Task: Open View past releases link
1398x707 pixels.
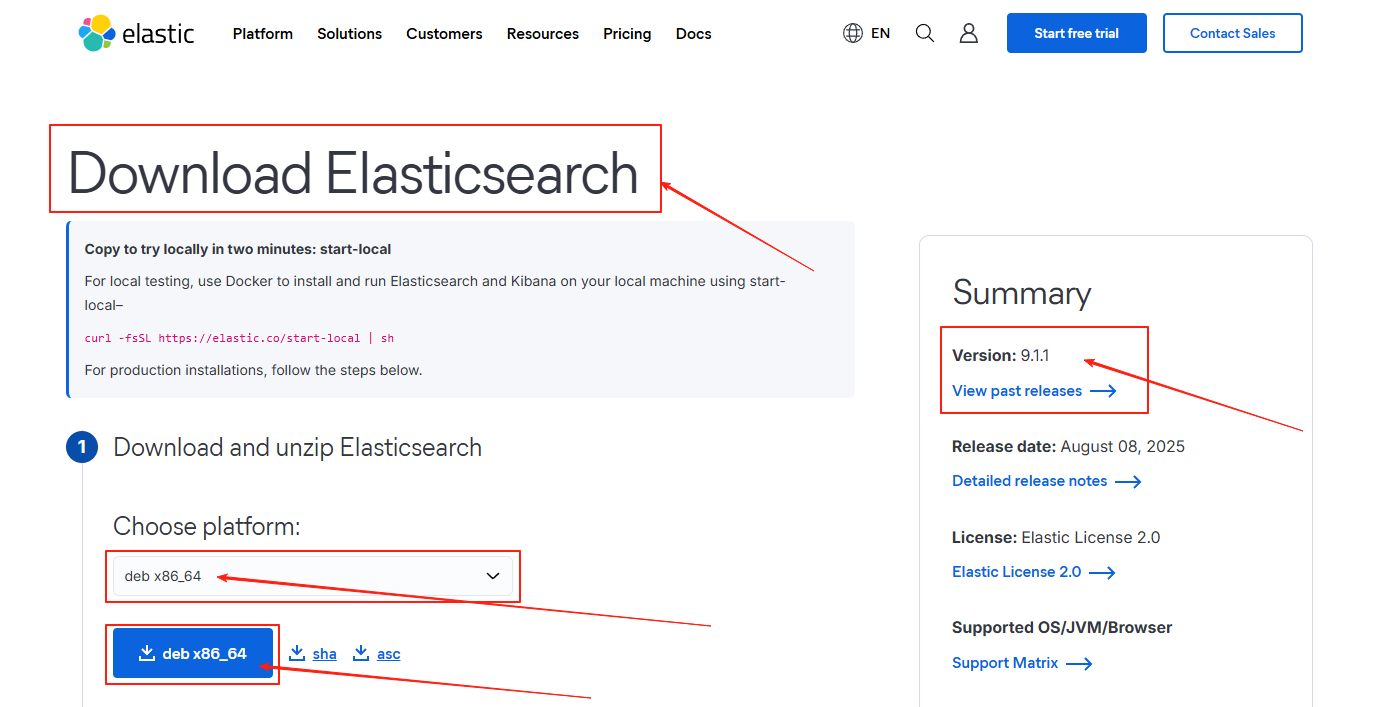Action: (1034, 391)
